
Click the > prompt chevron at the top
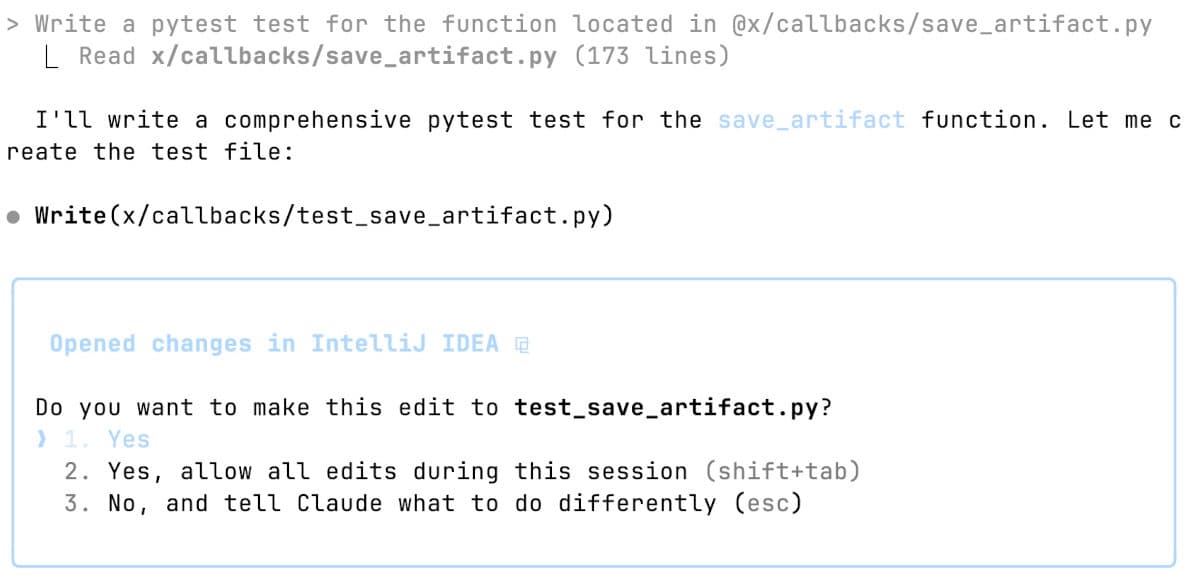point(11,22)
